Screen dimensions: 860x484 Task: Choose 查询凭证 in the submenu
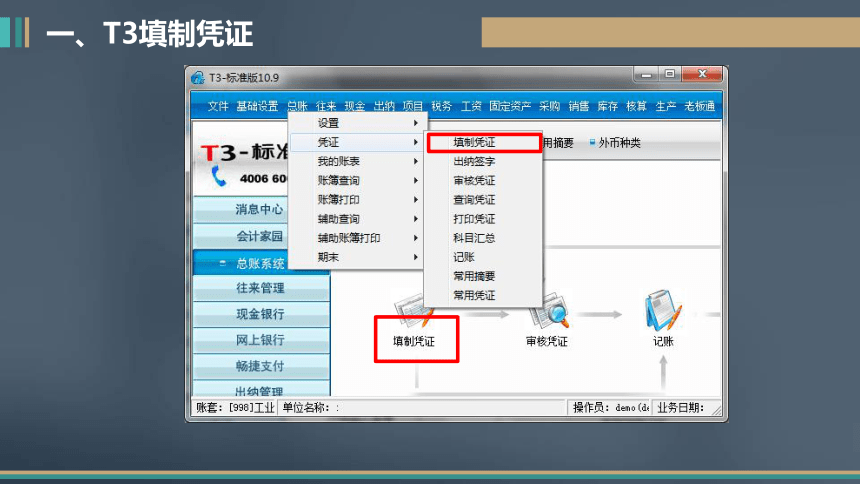(484, 200)
